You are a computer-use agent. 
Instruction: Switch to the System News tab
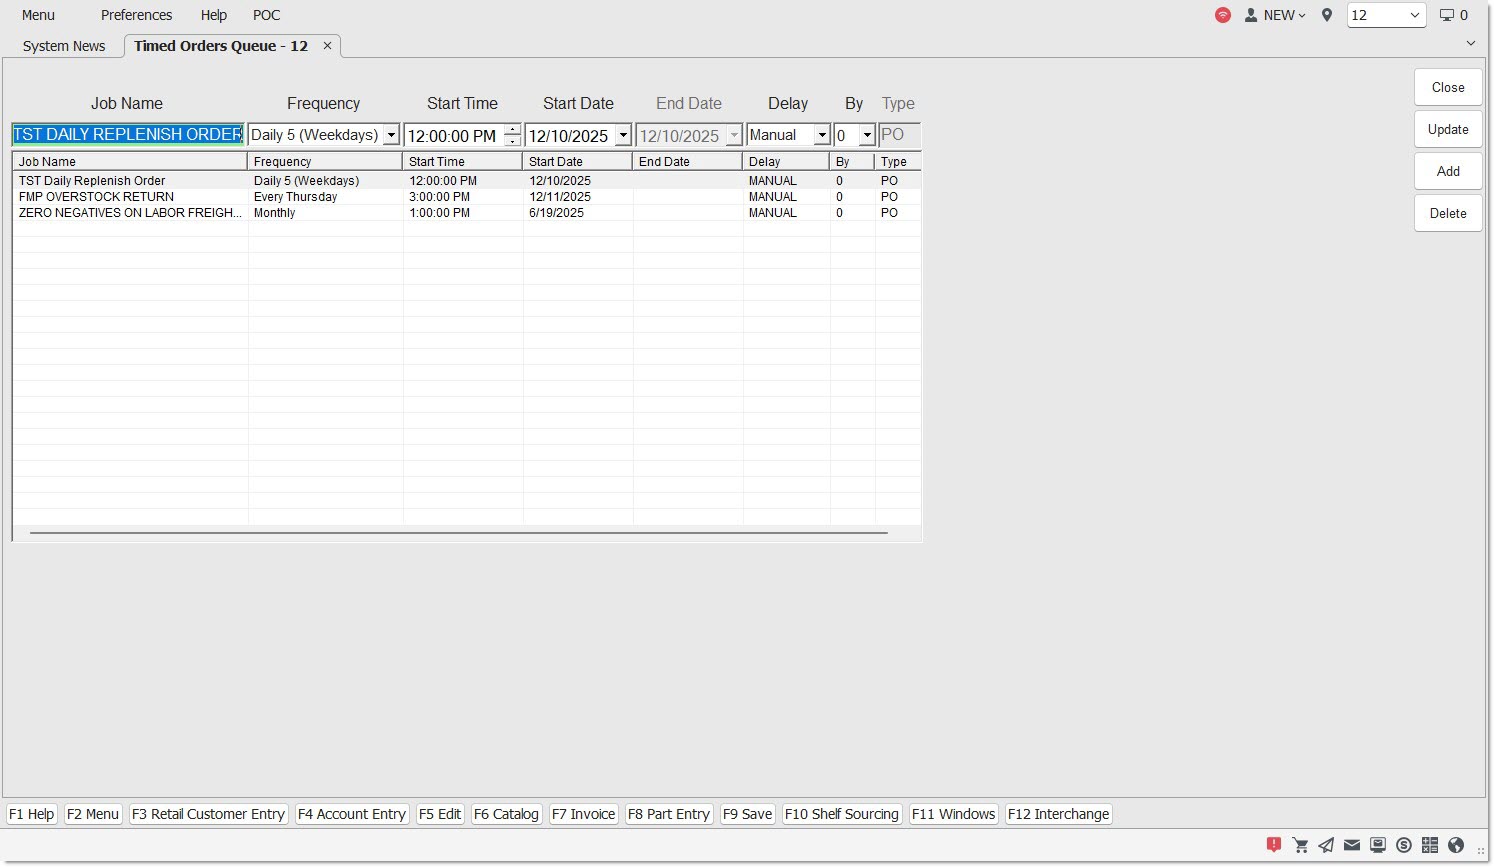[x=64, y=46]
